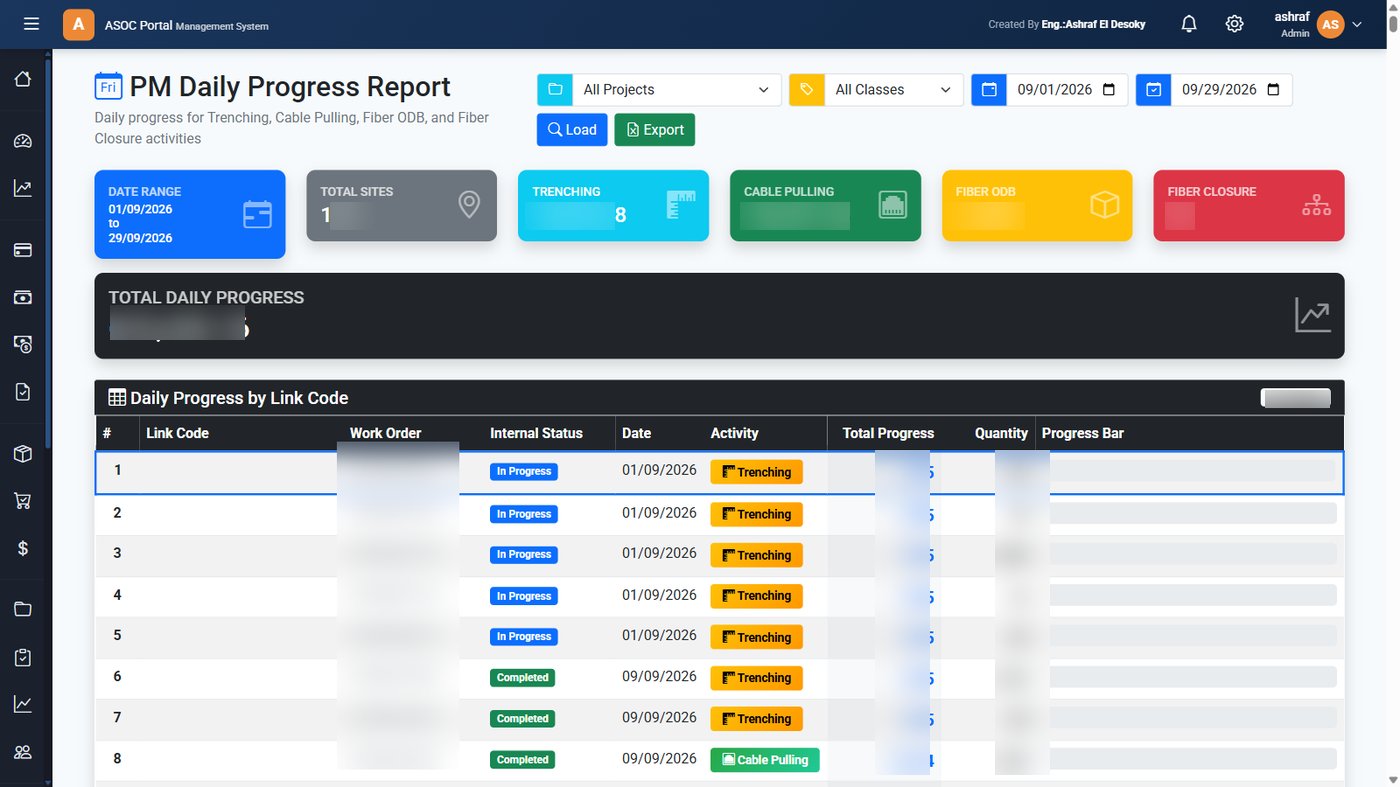Edit the end date field 09/29/2026
This screenshot has height=787, width=1400.
(1231, 90)
